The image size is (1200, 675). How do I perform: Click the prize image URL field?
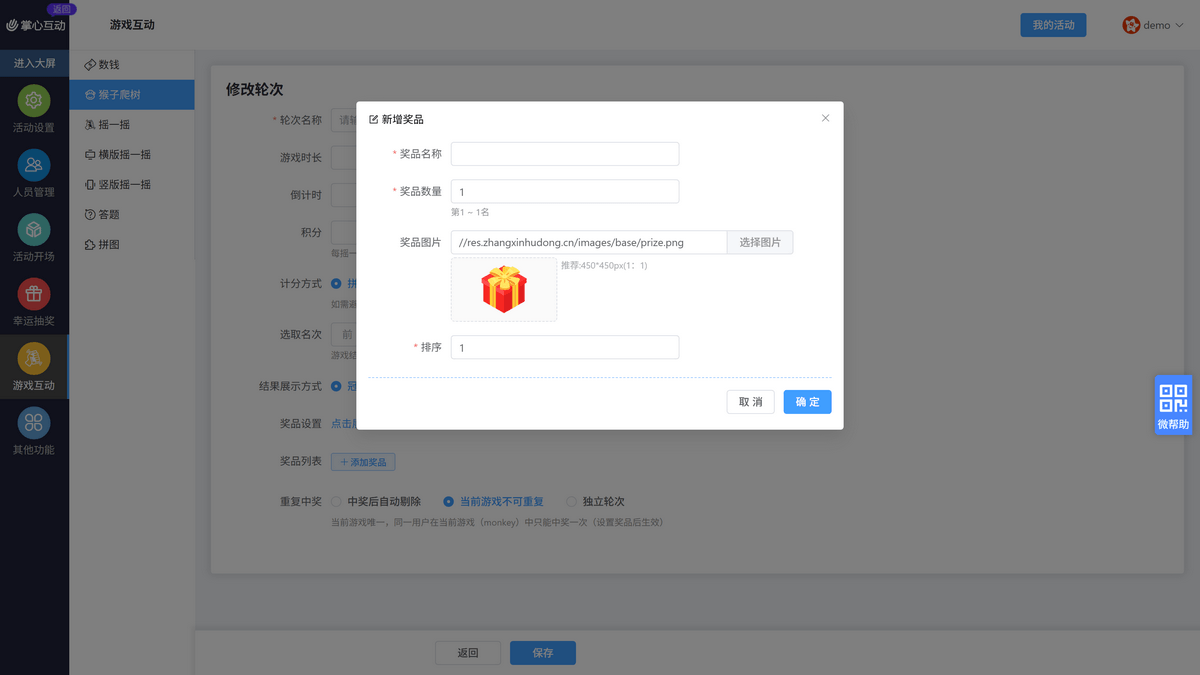(589, 242)
